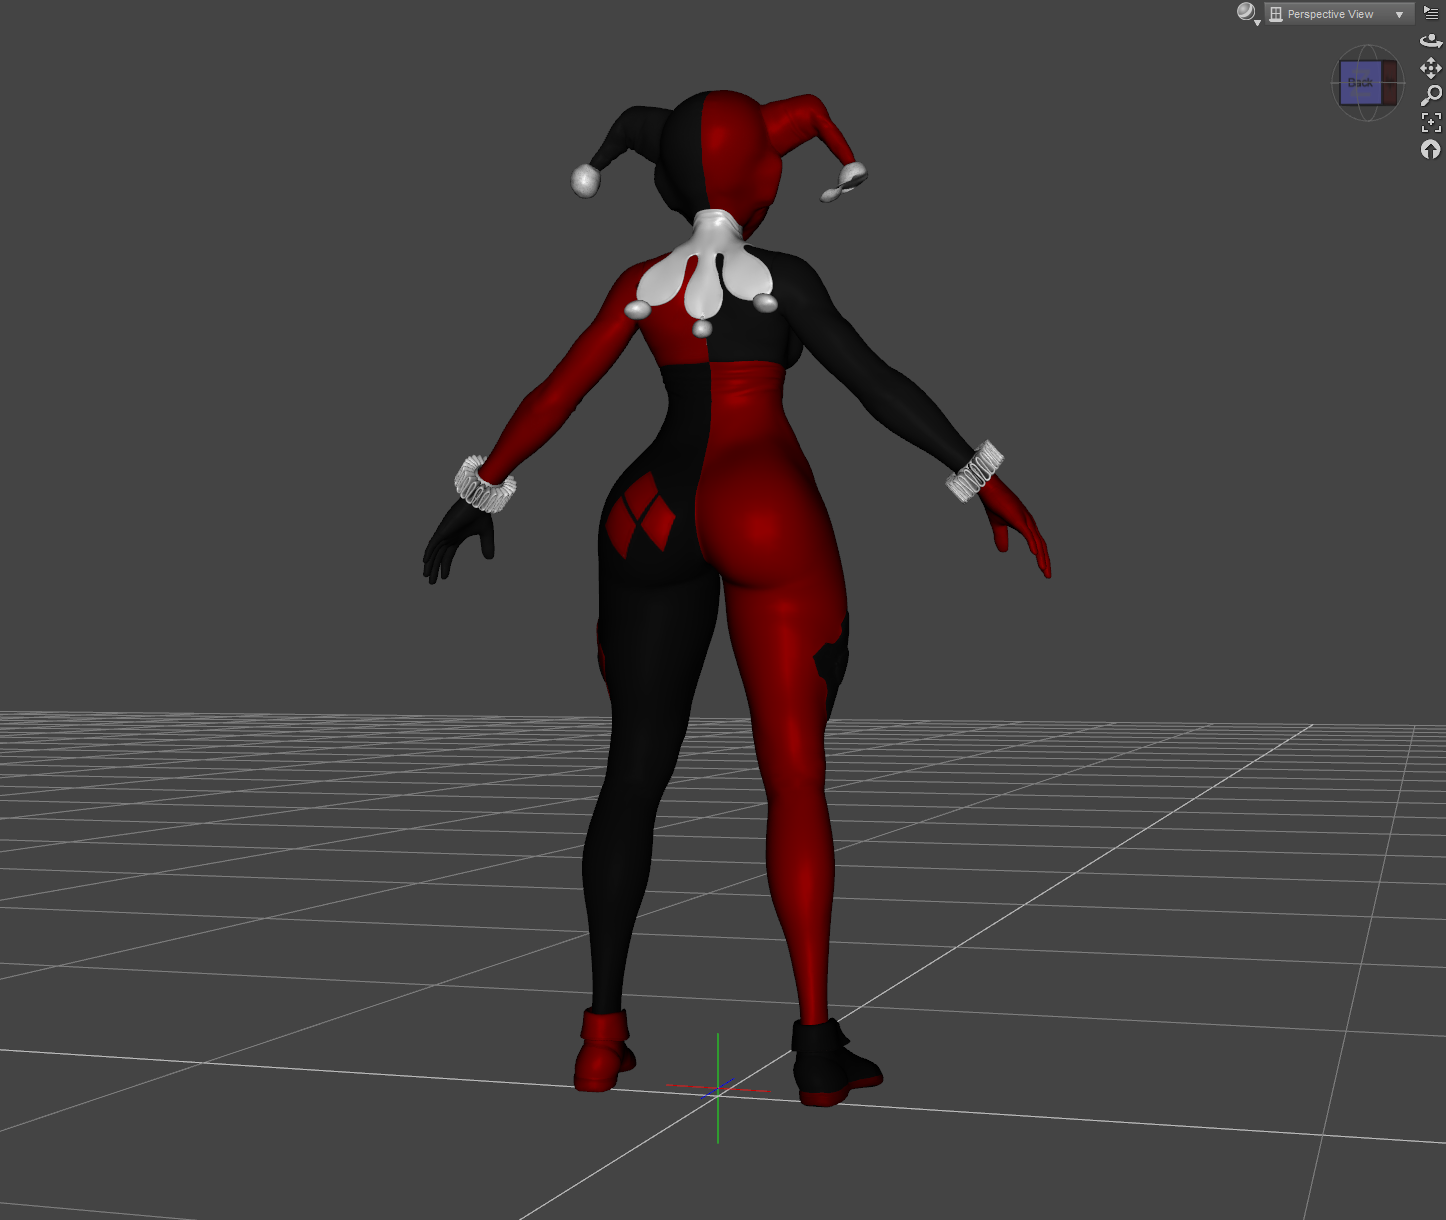Open the viewport options menu icon
This screenshot has height=1220, width=1446.
[x=1431, y=13]
